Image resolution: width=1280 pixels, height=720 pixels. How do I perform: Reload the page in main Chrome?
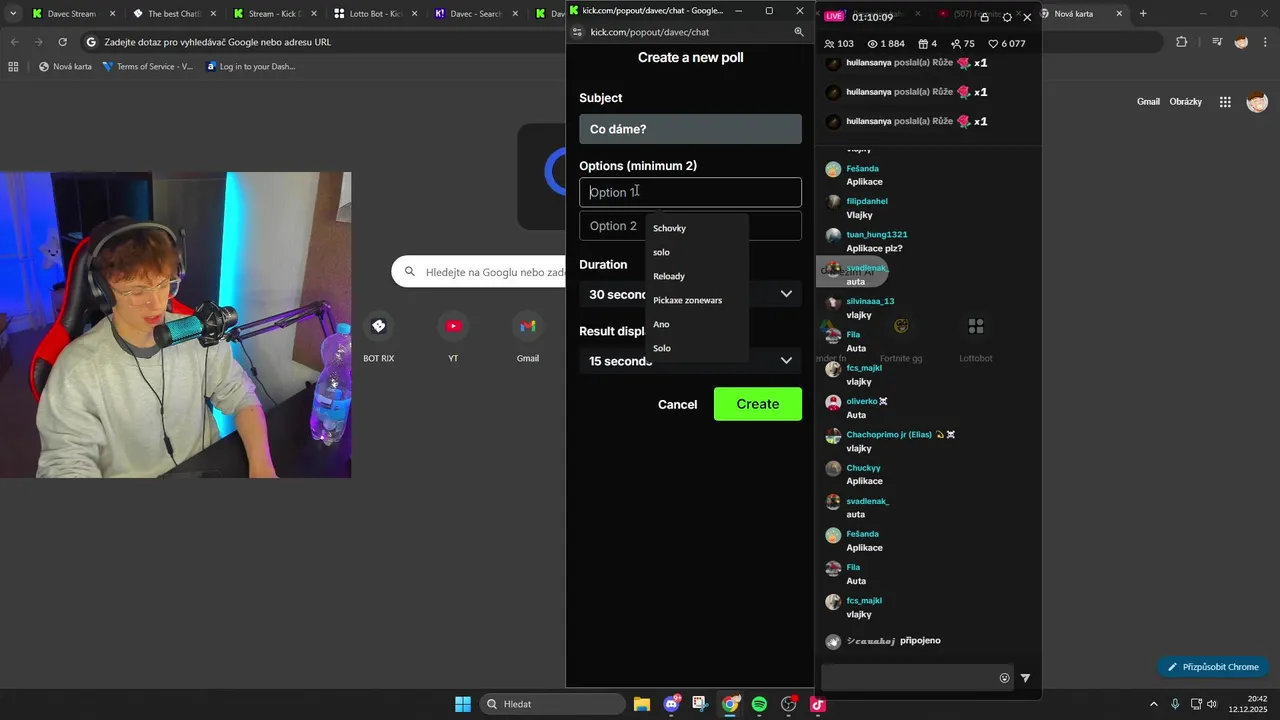(x=63, y=42)
